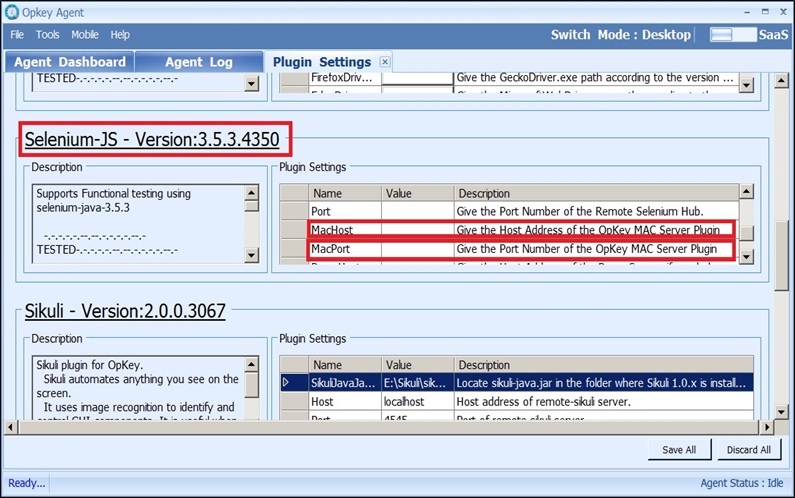Click the Selenium-JS Version:3.5.3.4350 heading
The width and height of the screenshot is (795, 498).
pyautogui.click(x=152, y=139)
